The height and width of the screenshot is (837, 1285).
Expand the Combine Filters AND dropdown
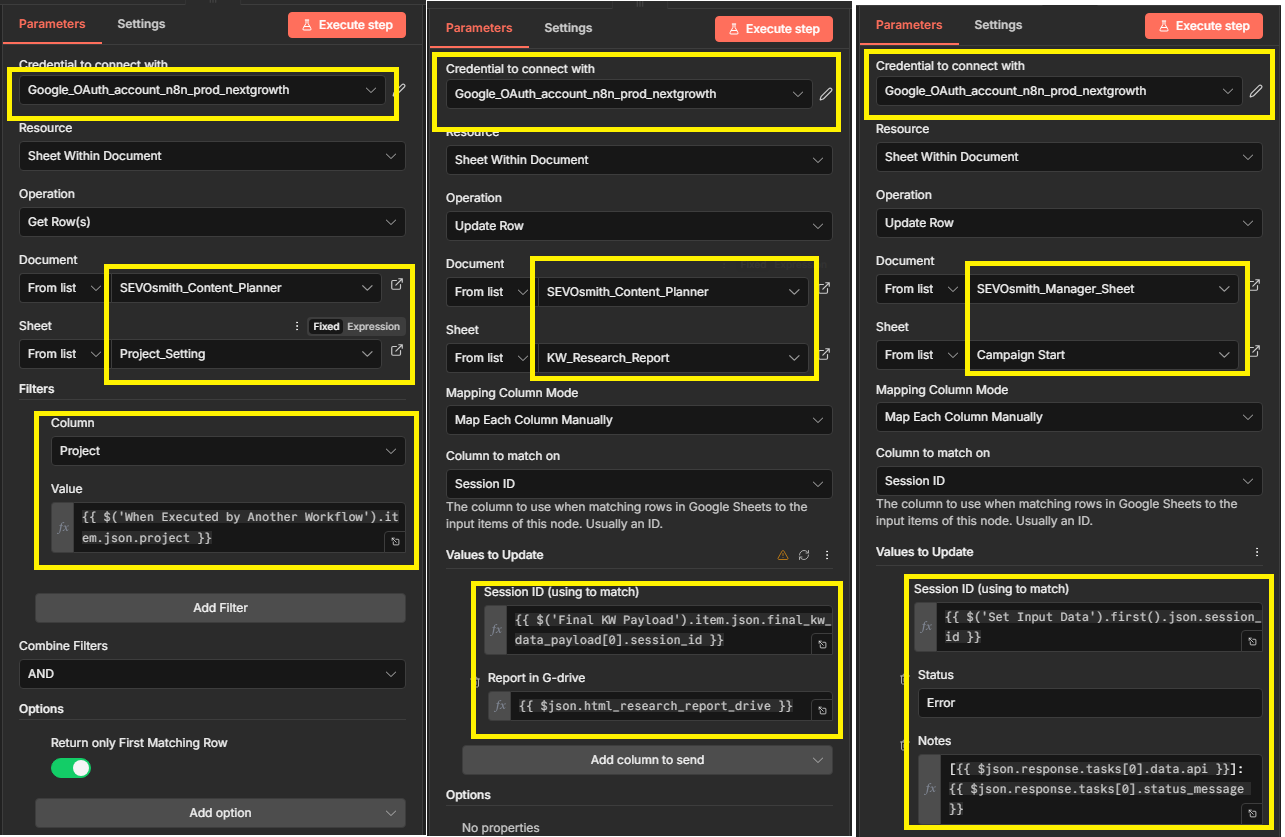click(211, 674)
